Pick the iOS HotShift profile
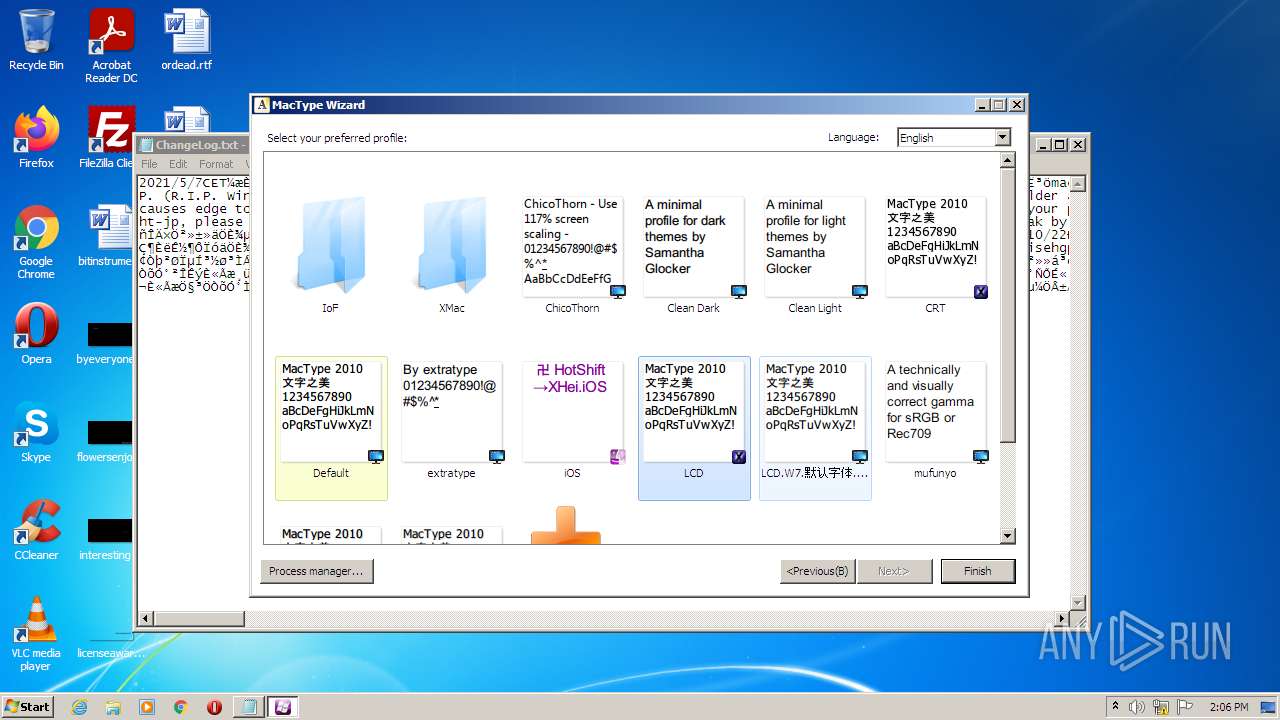 (572, 428)
